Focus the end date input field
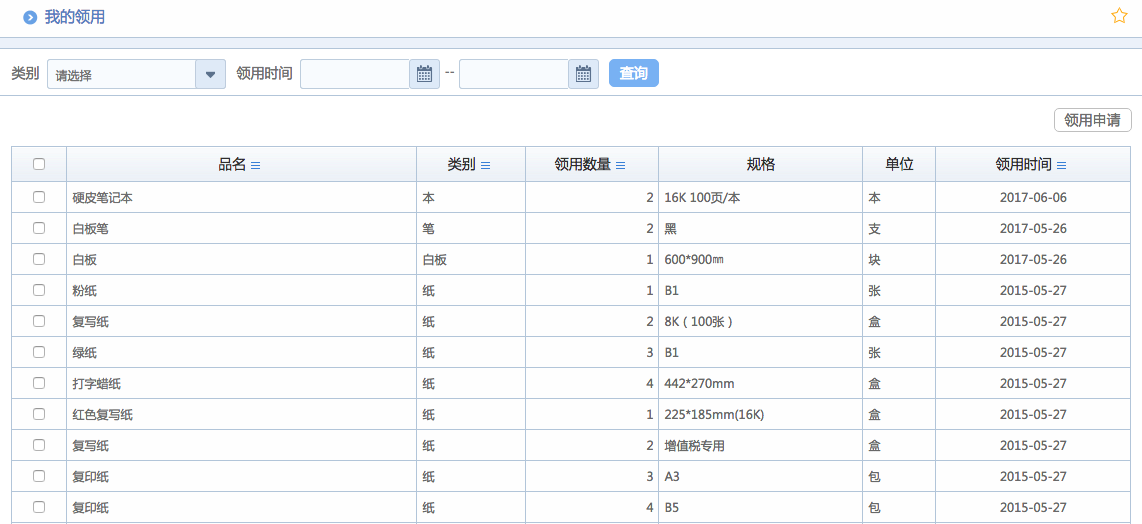The height and width of the screenshot is (524, 1142). (x=514, y=74)
